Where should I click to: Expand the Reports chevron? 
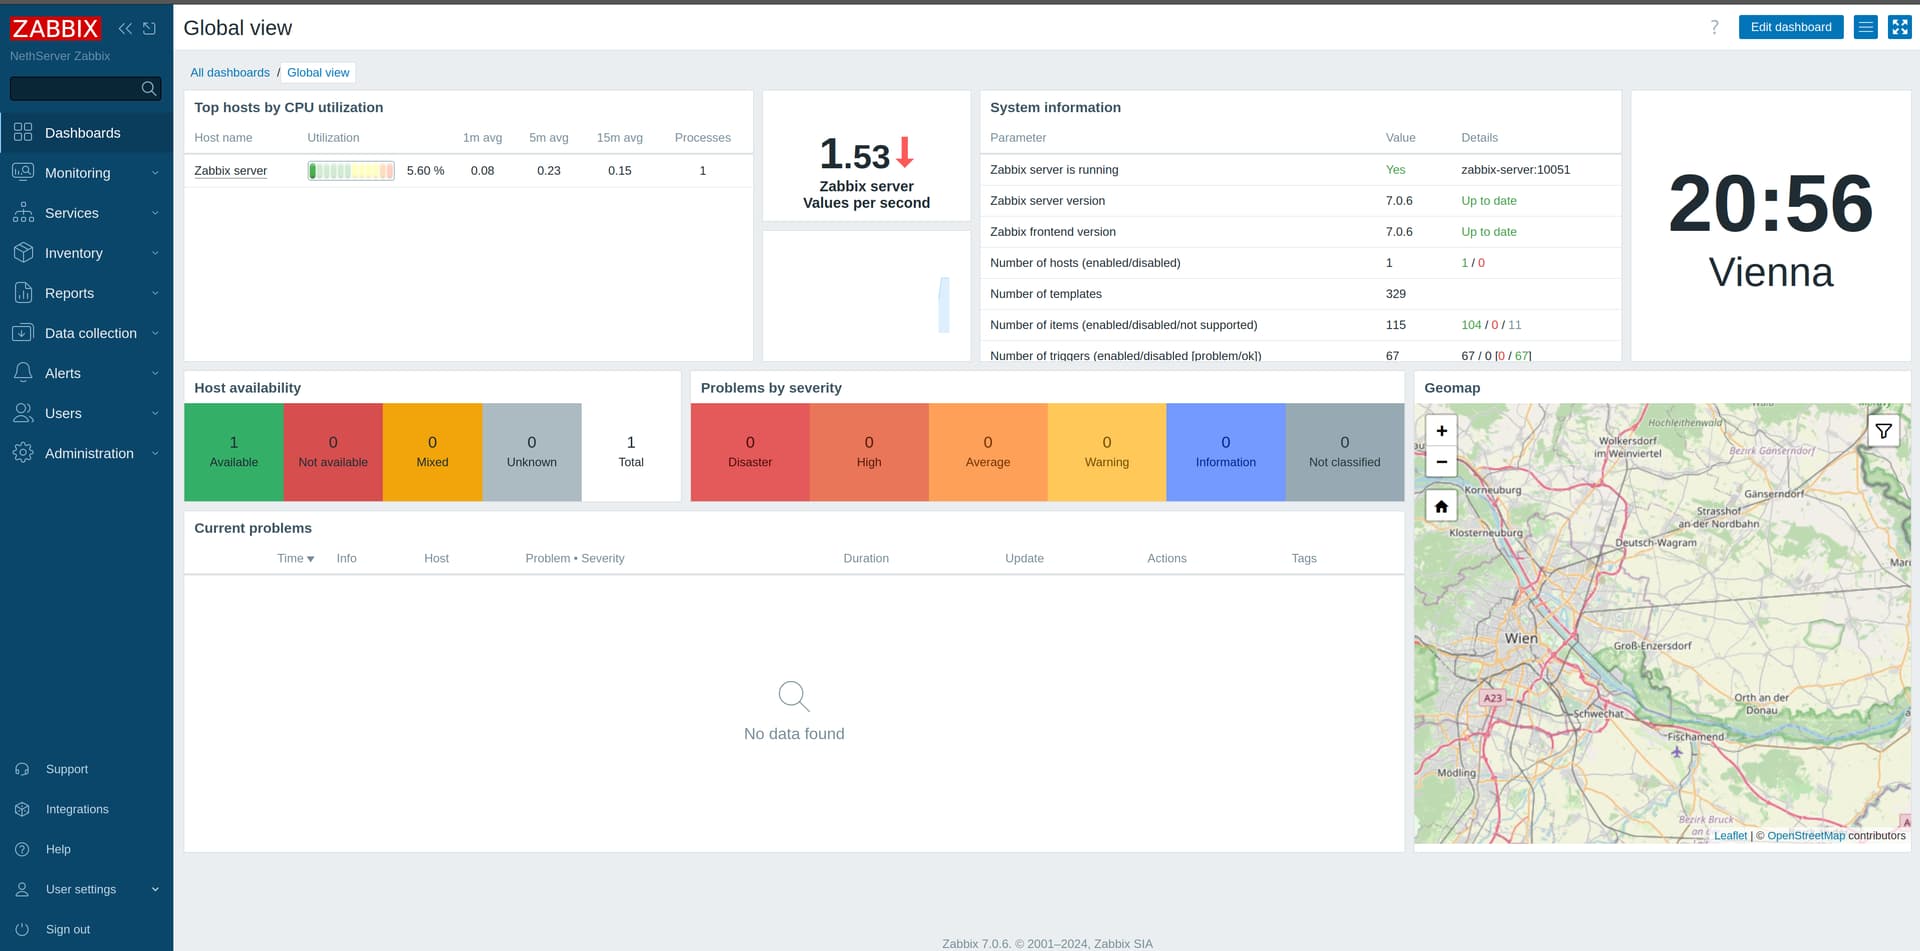click(x=155, y=293)
